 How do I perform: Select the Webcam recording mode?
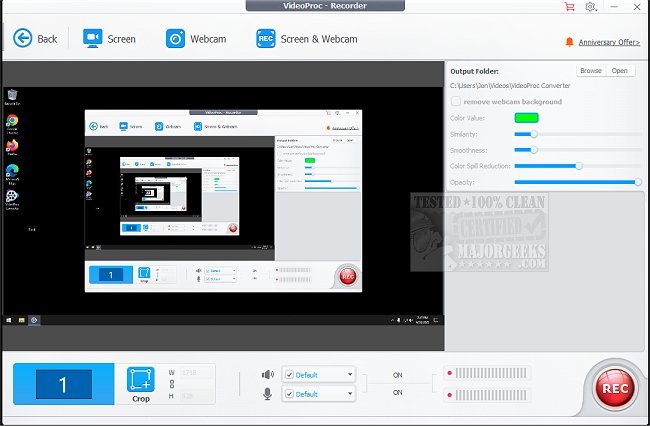[196, 39]
